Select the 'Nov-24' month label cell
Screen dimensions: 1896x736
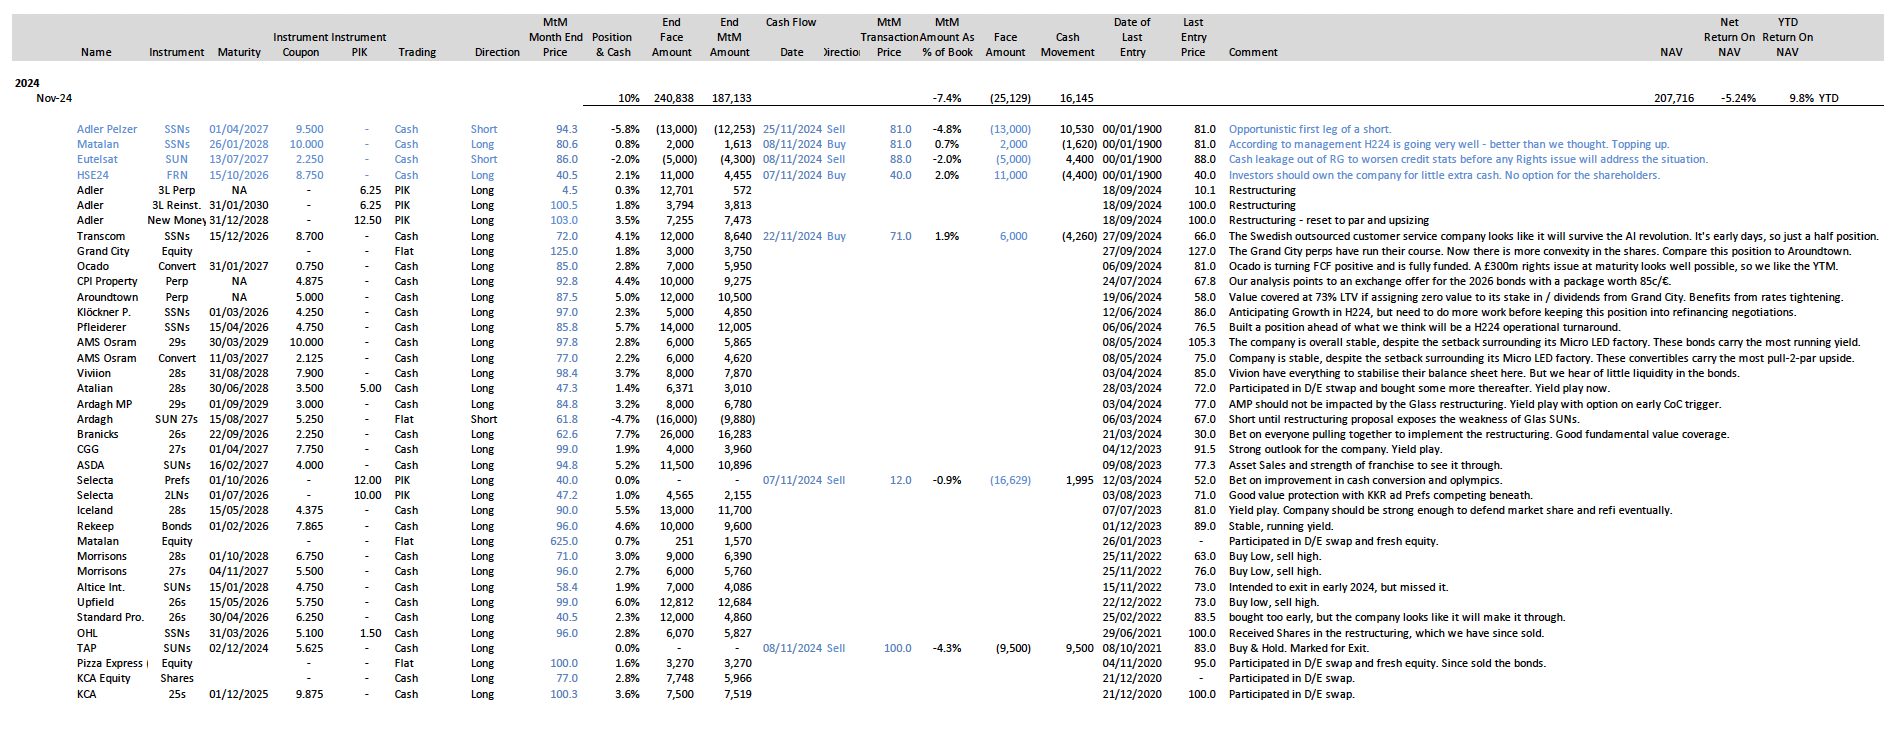pos(54,98)
